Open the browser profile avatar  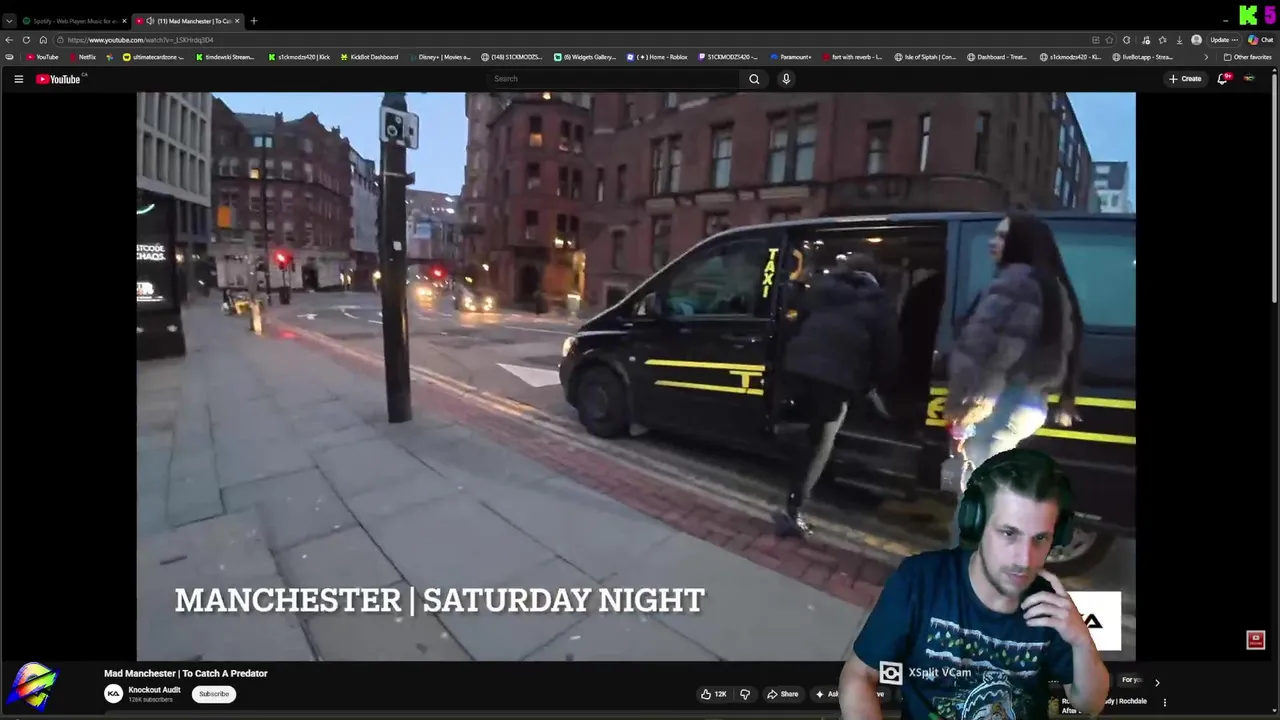click(x=1196, y=40)
